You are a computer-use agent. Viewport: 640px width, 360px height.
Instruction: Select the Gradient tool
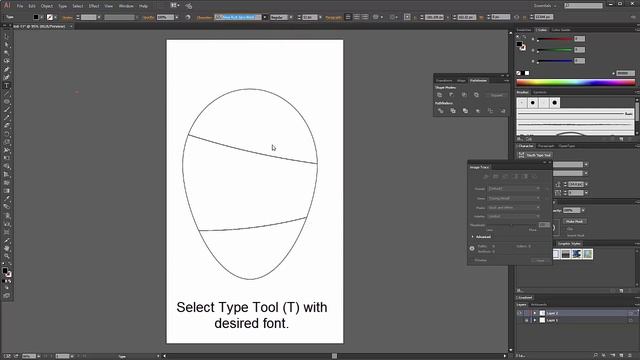7,191
